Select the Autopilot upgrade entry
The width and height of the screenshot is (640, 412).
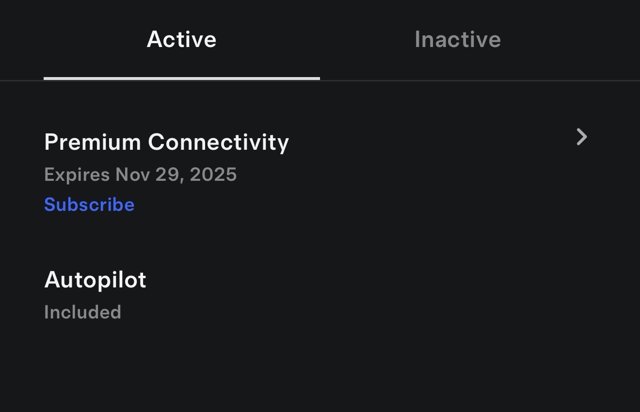95,280
